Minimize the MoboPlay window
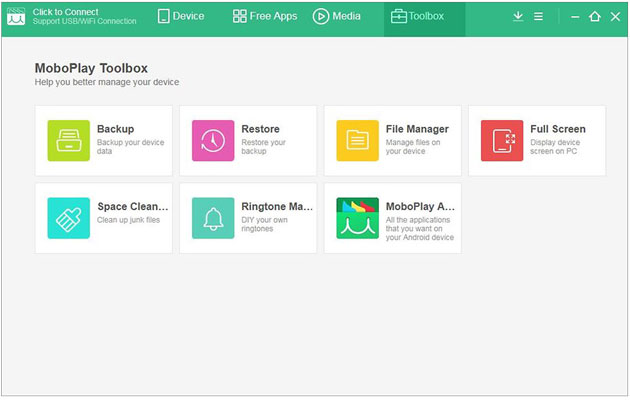This screenshot has width=630, height=400. 575,17
